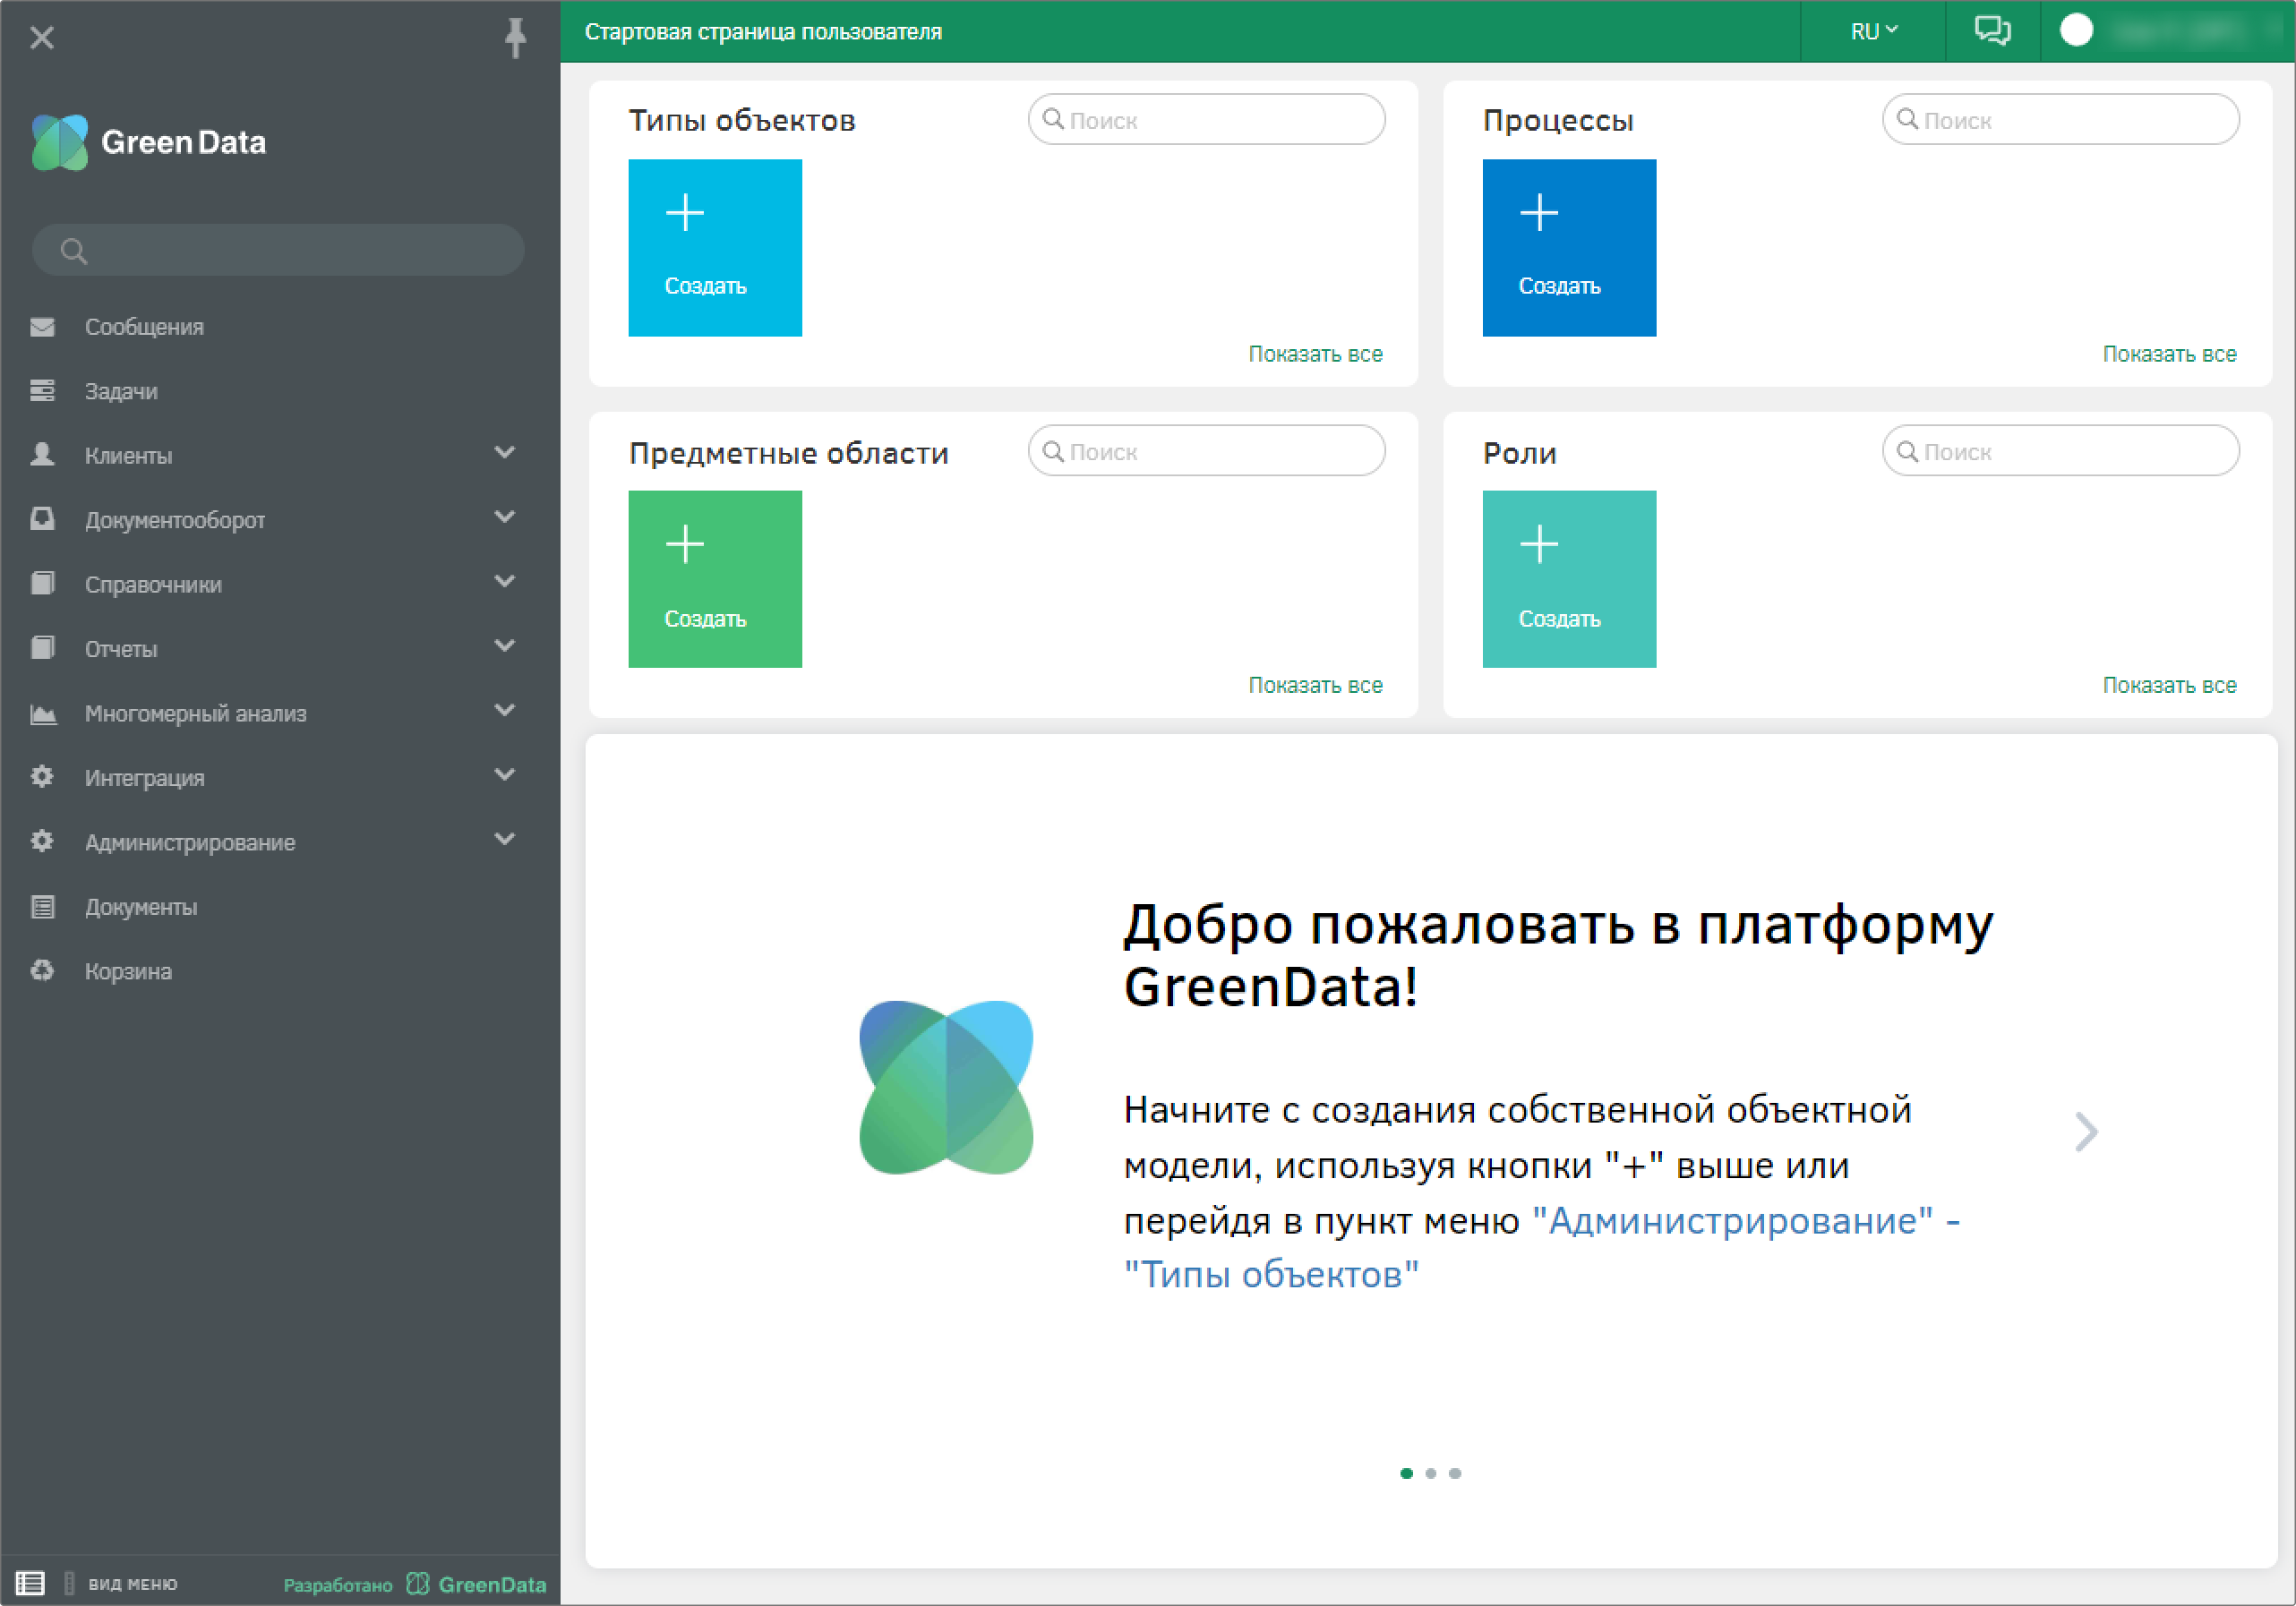Search in the Процессы field
The height and width of the screenshot is (1606, 2296).
click(x=2060, y=120)
